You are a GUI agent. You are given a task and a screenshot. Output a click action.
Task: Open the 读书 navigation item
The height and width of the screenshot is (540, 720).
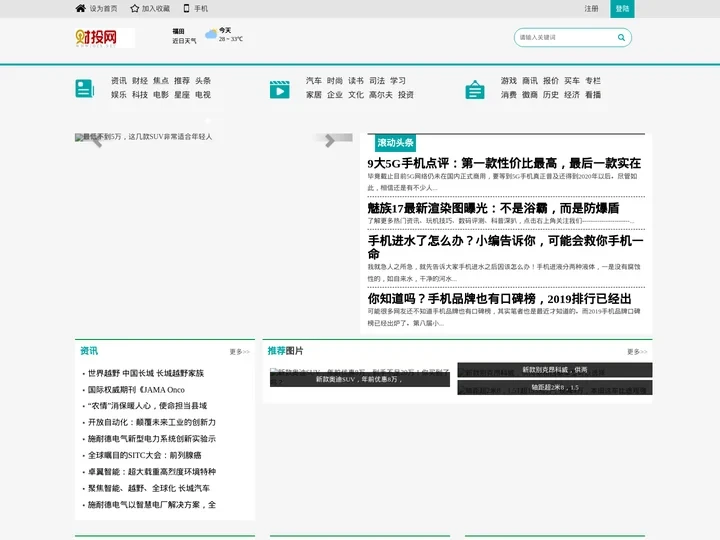356,81
